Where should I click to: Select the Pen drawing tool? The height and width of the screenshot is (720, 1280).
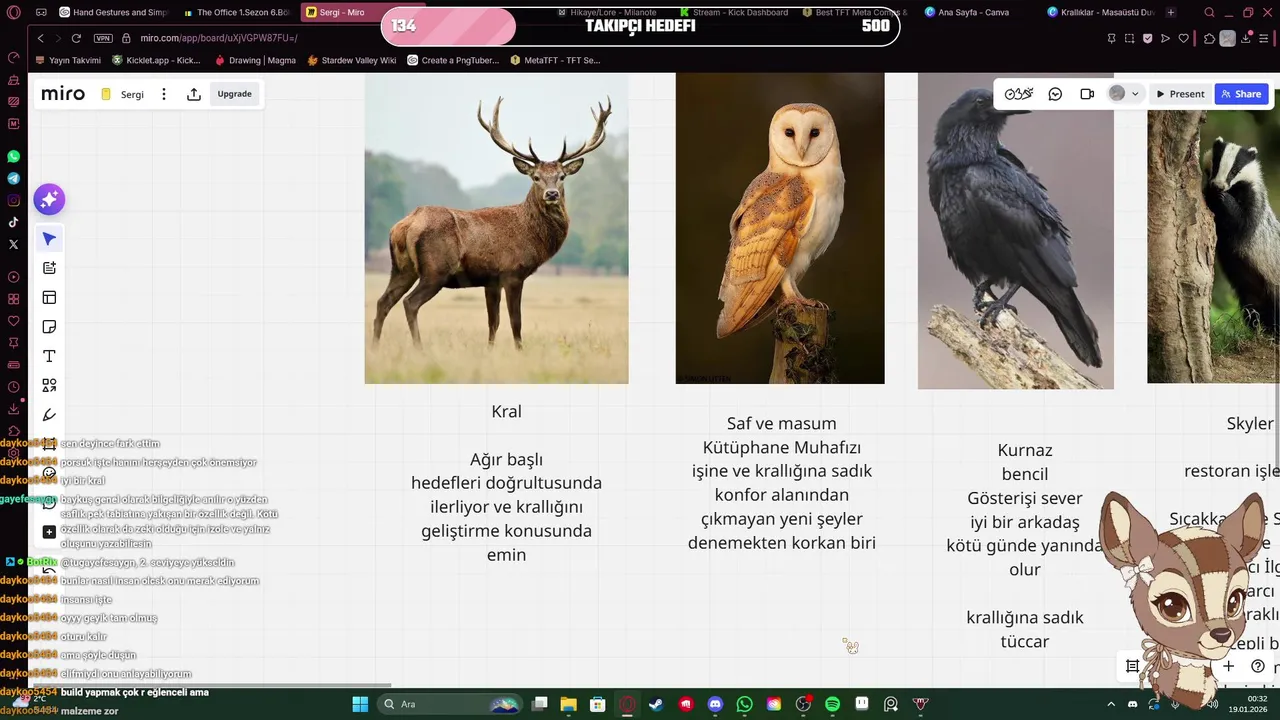click(49, 415)
